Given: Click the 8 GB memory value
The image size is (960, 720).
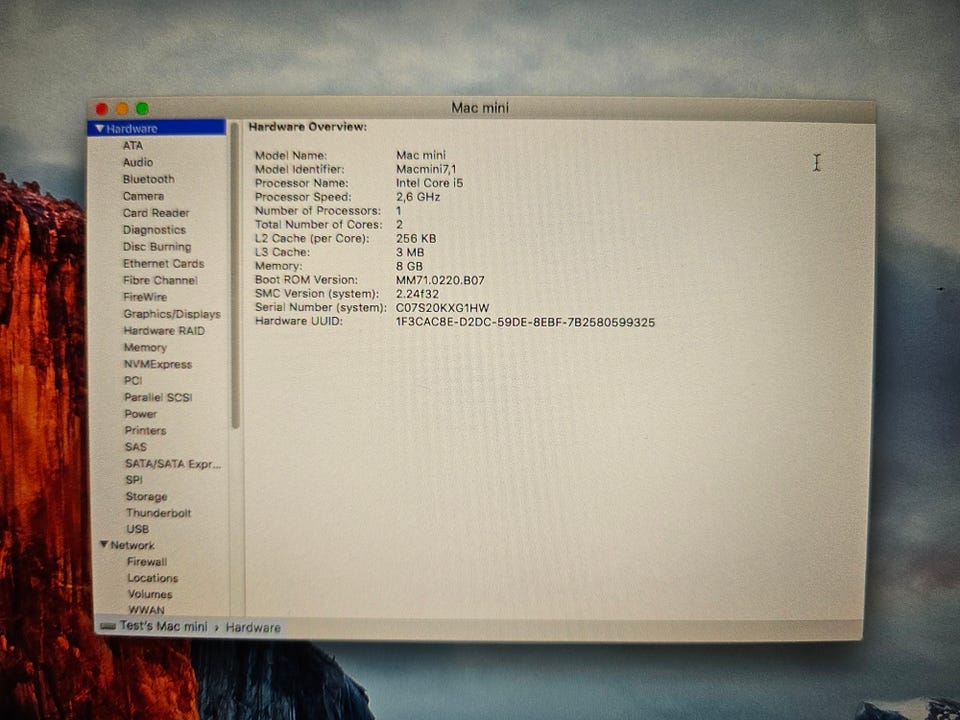Looking at the screenshot, I should pos(409,266).
